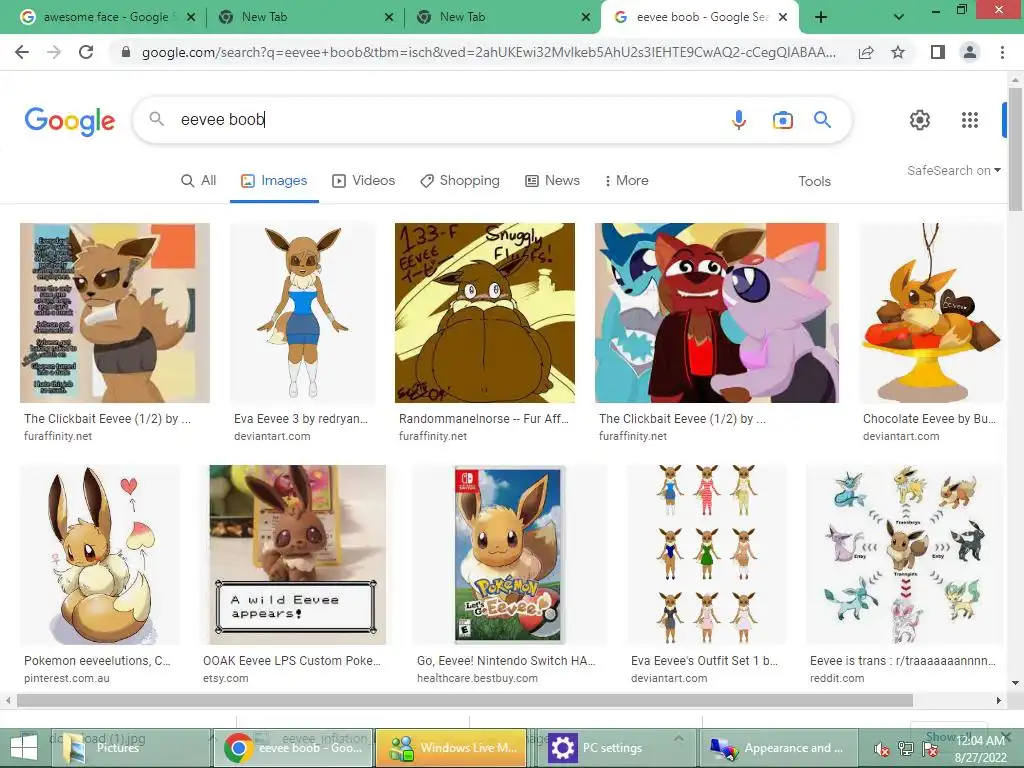Screen dimensions: 1024x768
Task: Click the Eevee evolutions chart thumbnail
Action: click(904, 554)
